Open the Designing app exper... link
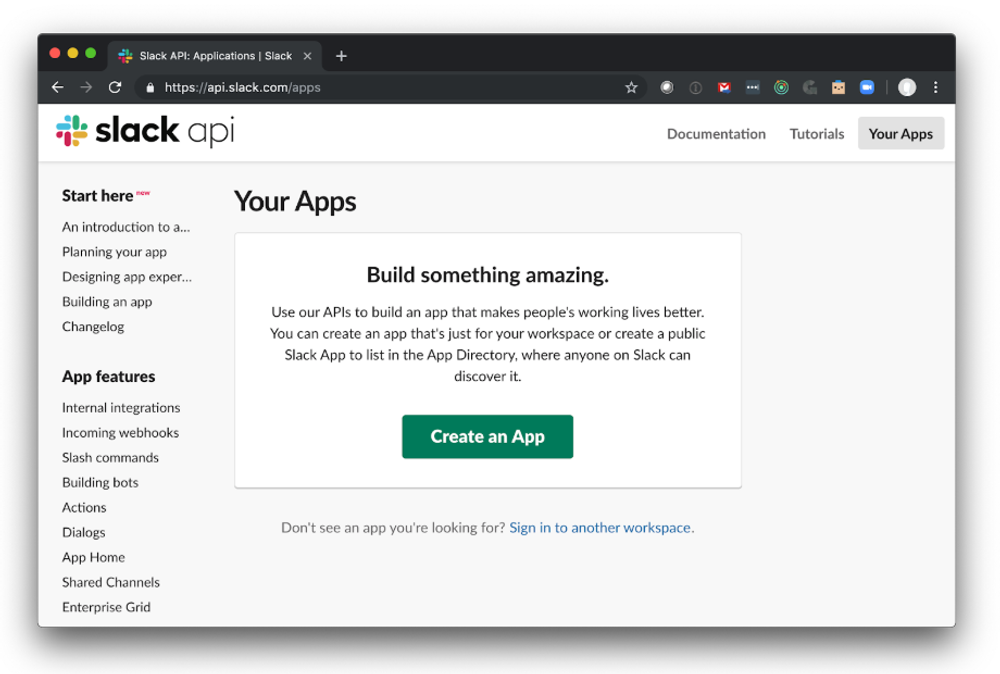The image size is (1000, 674). pyautogui.click(x=126, y=277)
